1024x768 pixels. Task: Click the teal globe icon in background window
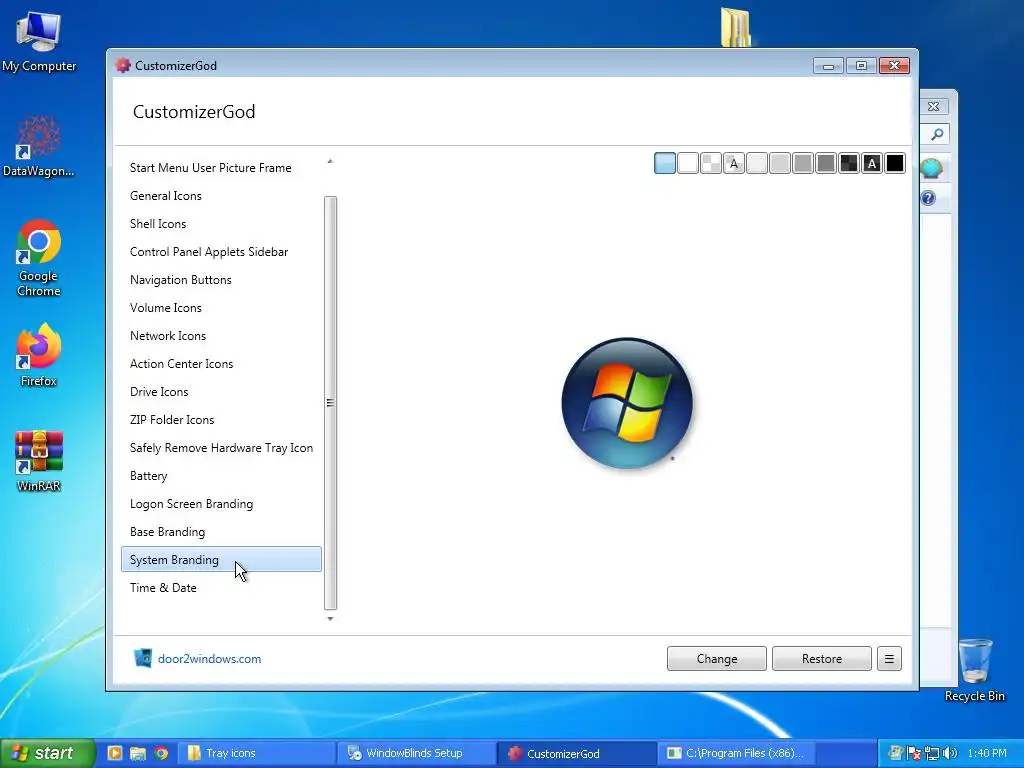[x=931, y=168]
